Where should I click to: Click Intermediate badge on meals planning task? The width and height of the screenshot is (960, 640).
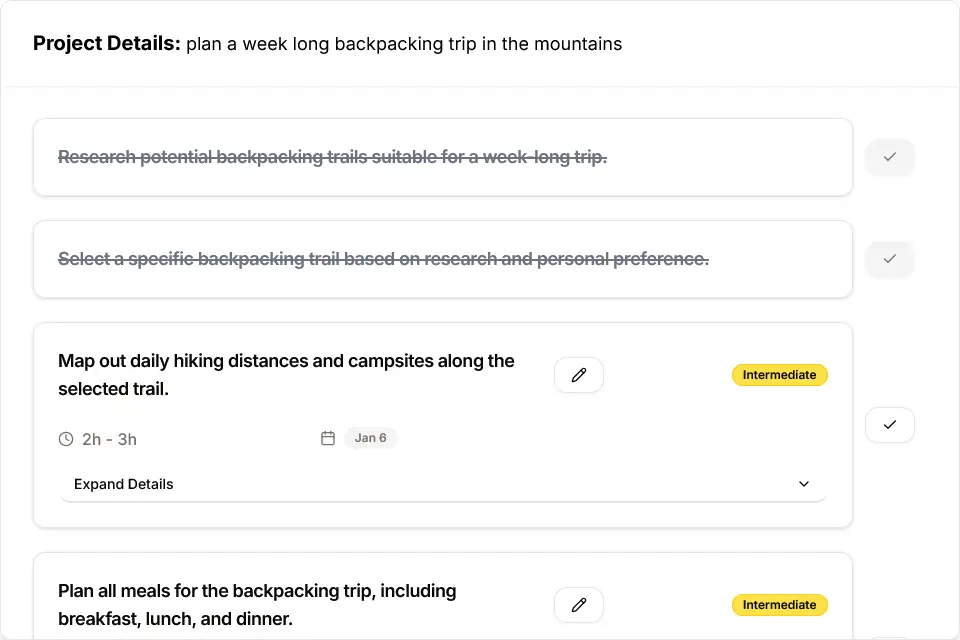[x=779, y=605]
